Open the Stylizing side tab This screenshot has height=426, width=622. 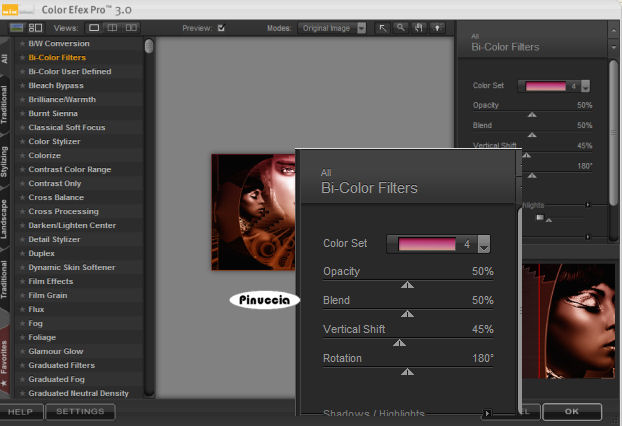(x=4, y=161)
